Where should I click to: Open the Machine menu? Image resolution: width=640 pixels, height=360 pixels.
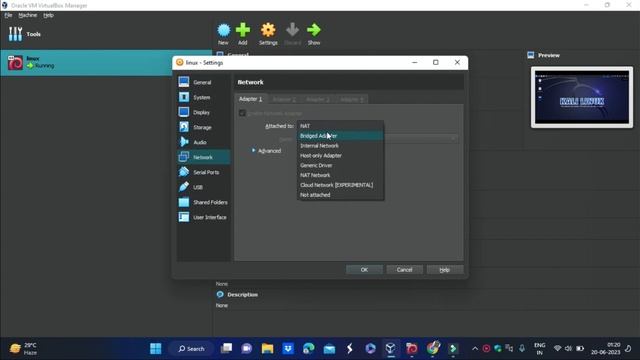27,15
